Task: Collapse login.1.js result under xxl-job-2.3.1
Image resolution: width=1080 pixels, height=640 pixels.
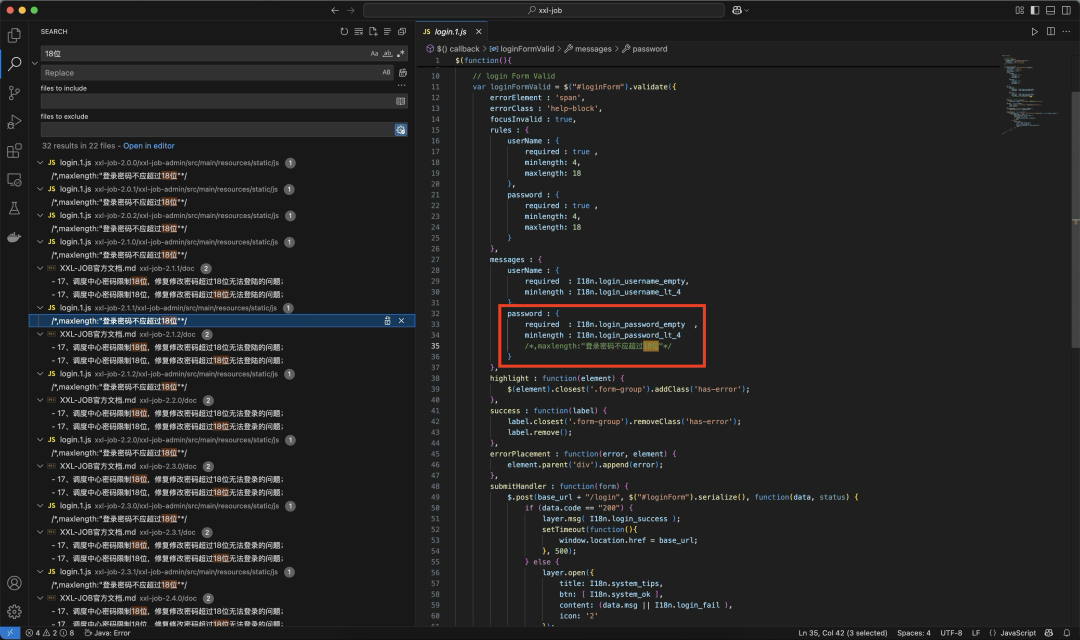Action: (x=40, y=572)
